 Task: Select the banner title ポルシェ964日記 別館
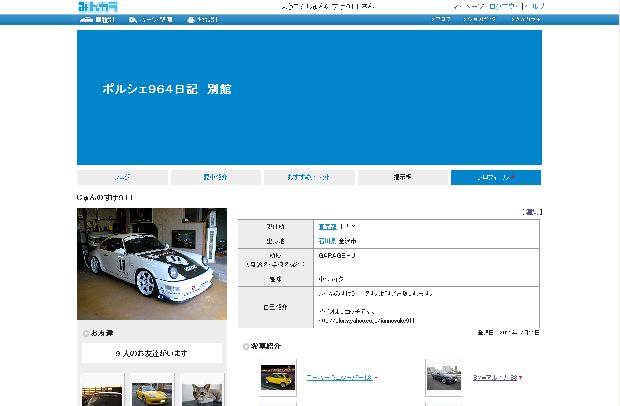[166, 89]
